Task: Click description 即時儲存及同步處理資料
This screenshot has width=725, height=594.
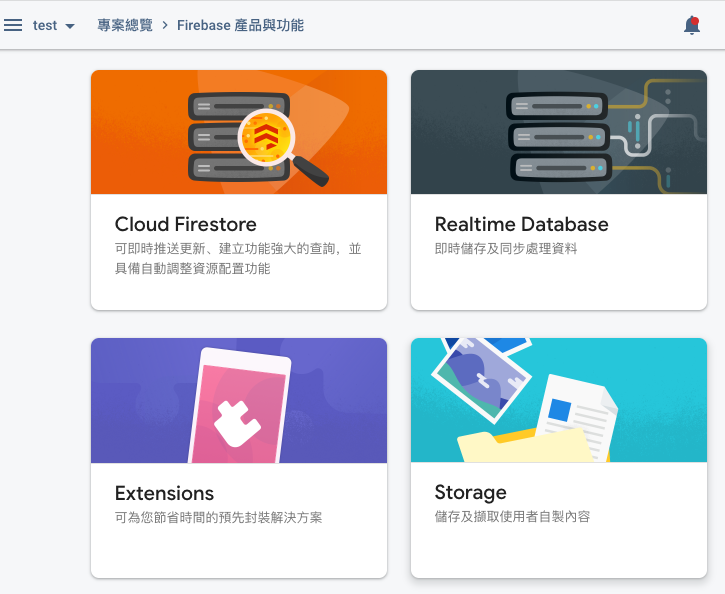Action: 506,249
